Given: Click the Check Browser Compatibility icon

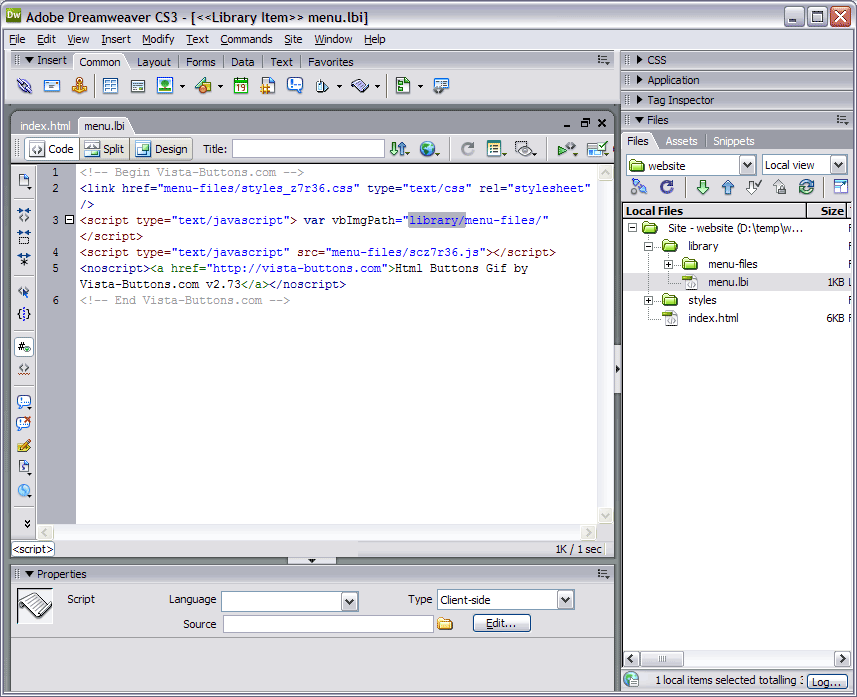Looking at the screenshot, I should [x=597, y=149].
